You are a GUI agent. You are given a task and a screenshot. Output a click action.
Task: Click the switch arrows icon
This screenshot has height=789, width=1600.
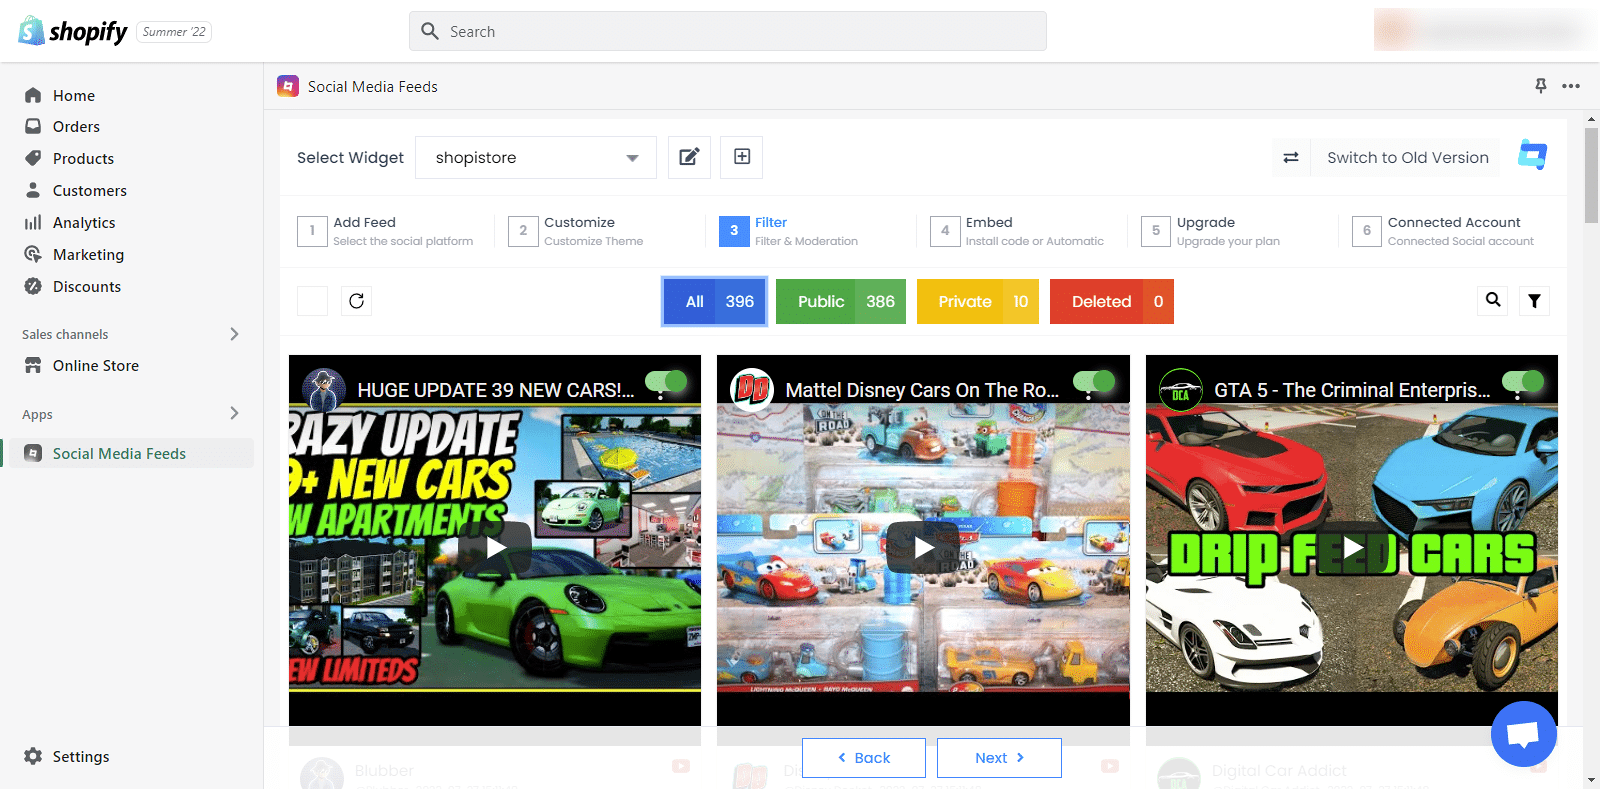coord(1291,157)
